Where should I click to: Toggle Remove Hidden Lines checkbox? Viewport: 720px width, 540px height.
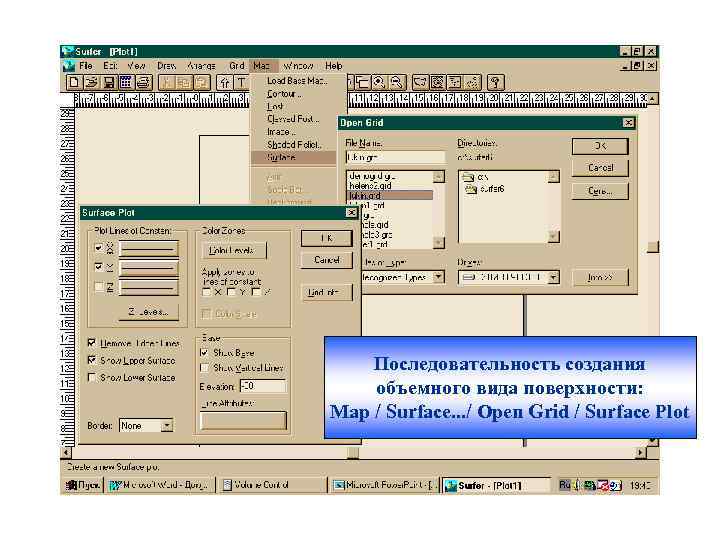coord(92,343)
